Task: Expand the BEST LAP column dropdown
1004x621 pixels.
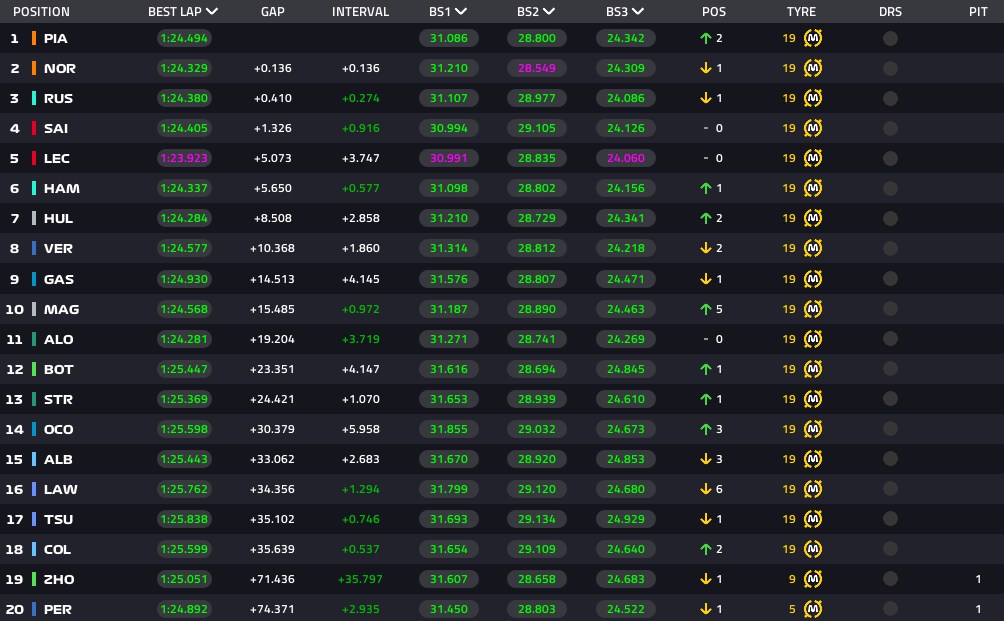Action: point(212,12)
